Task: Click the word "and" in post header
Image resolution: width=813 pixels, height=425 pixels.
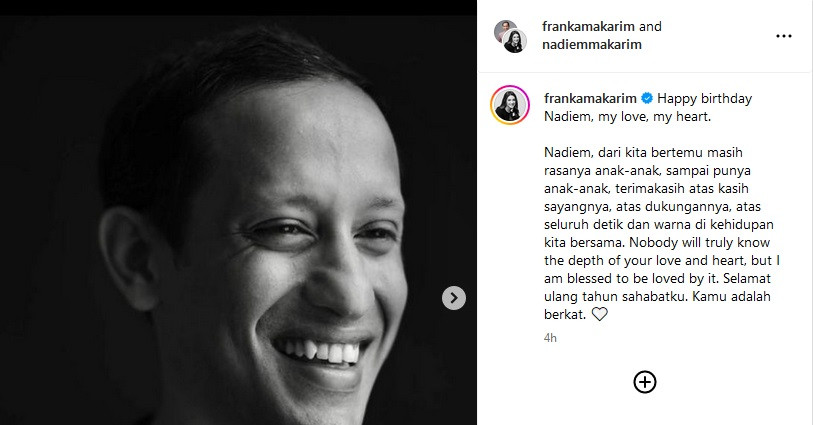Action: coord(650,26)
